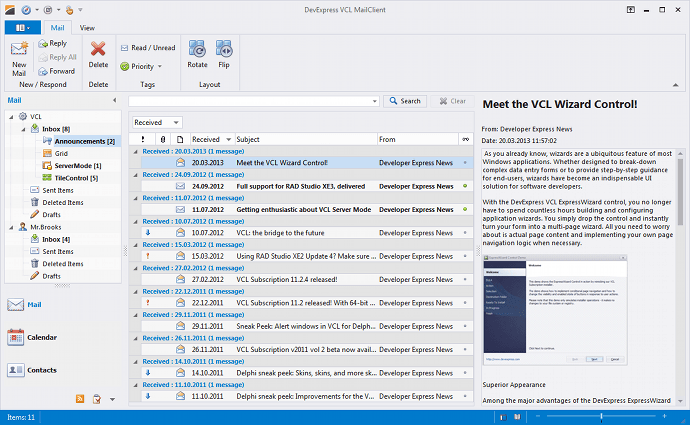The width and height of the screenshot is (690, 425).
Task: Collapse the Received 24.09.2012 group
Action: tap(136, 175)
